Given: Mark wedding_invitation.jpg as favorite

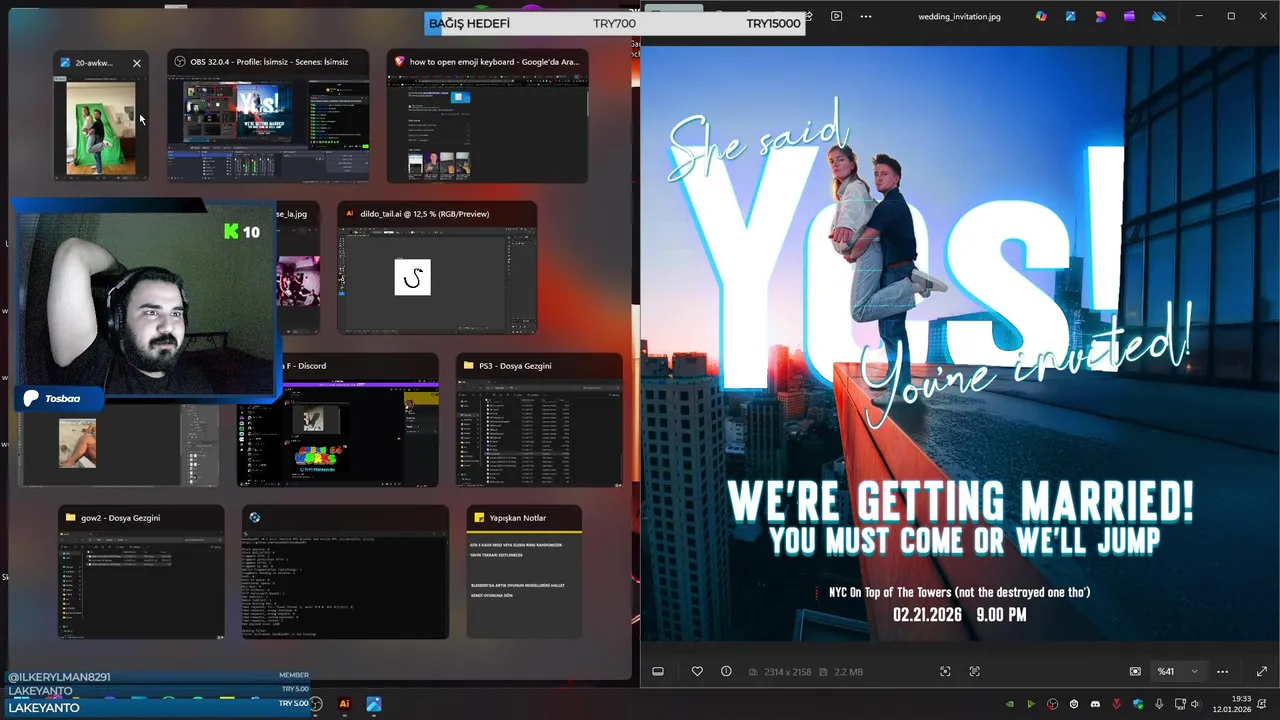Looking at the screenshot, I should [x=697, y=671].
